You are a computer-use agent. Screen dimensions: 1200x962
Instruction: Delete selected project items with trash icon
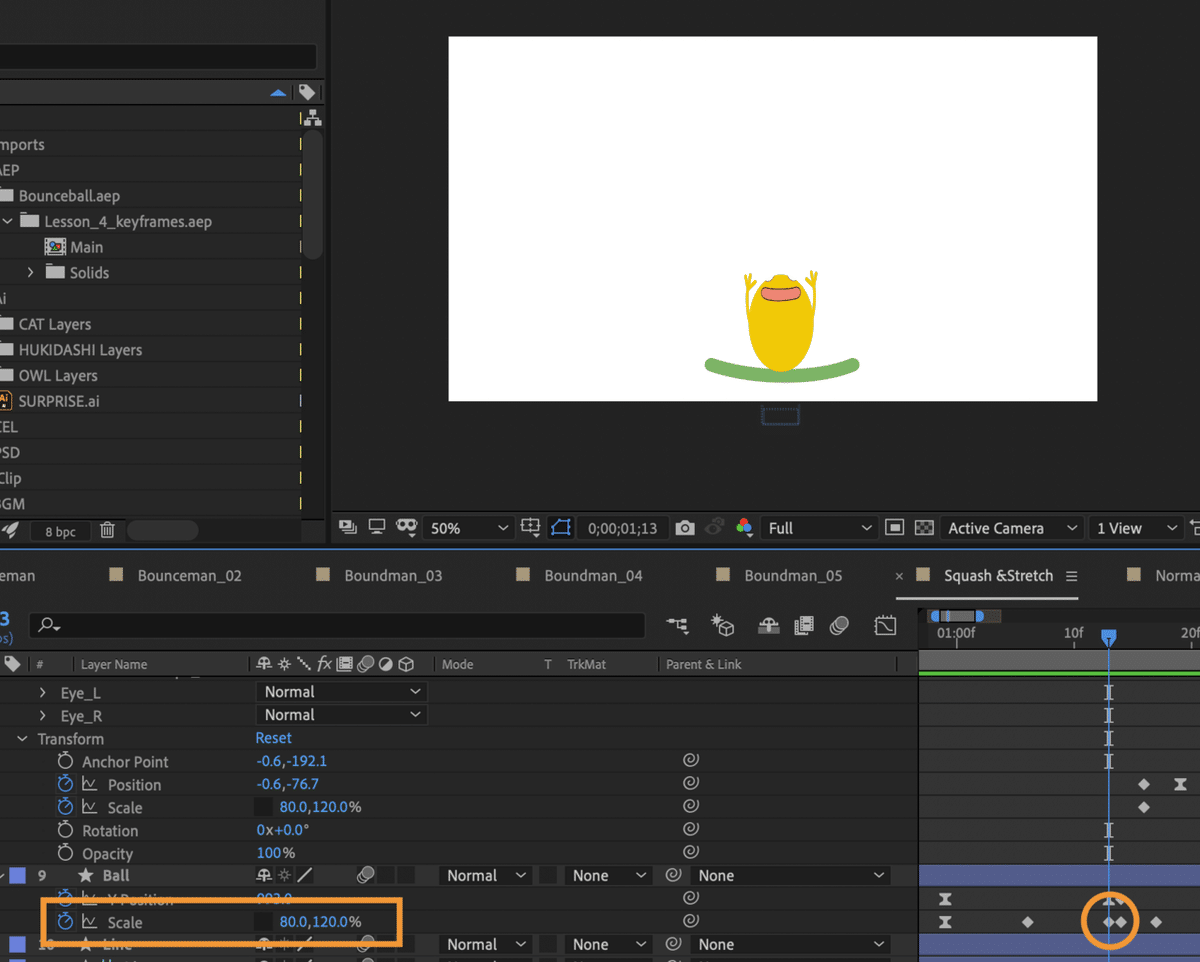click(x=108, y=531)
